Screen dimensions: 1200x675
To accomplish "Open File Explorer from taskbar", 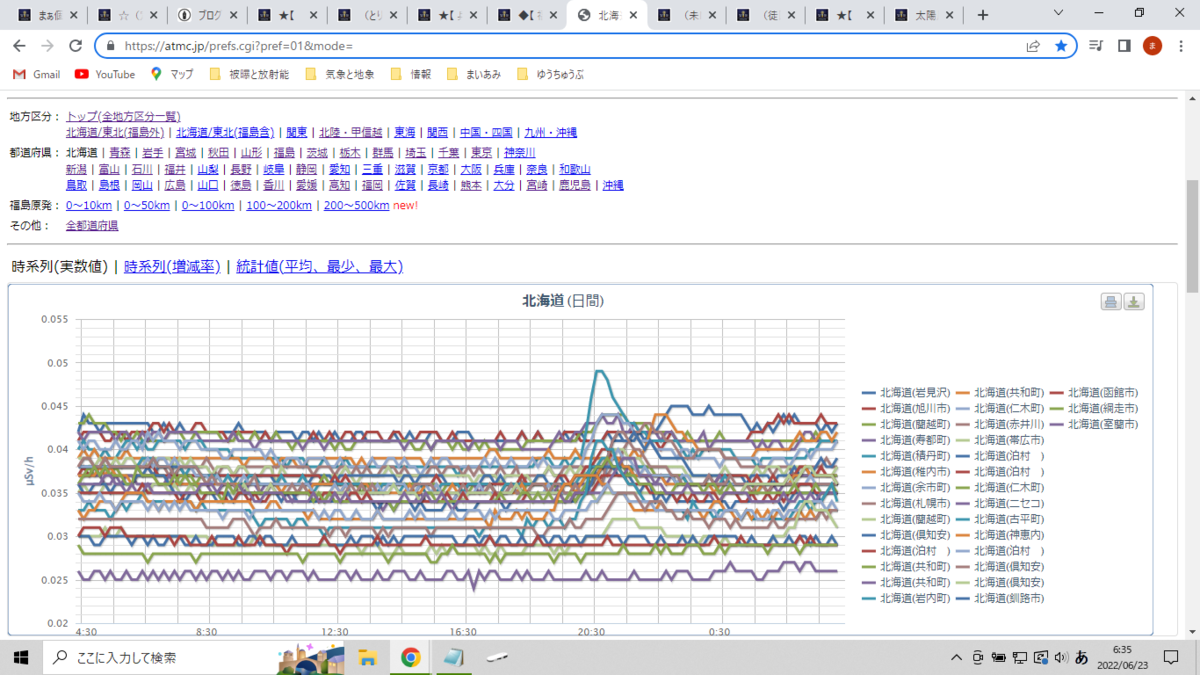I will [367, 657].
